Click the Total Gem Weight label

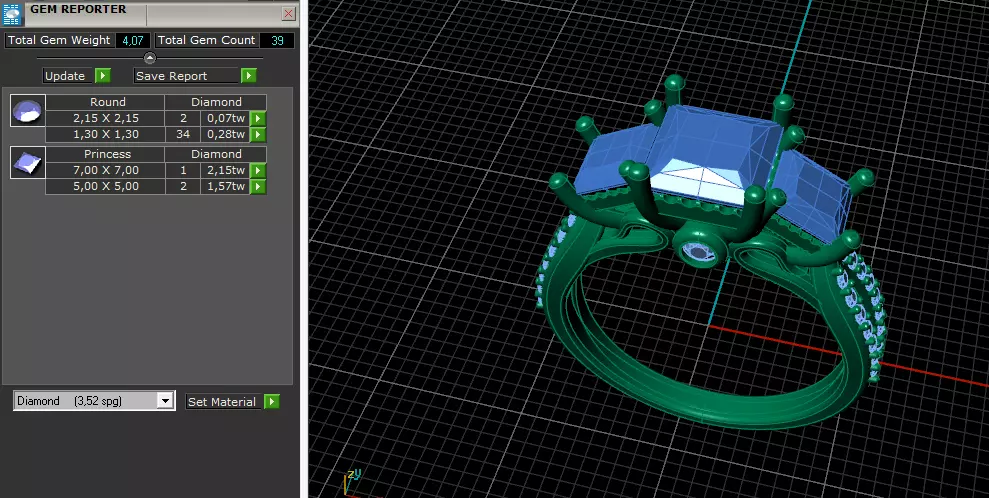tap(59, 40)
